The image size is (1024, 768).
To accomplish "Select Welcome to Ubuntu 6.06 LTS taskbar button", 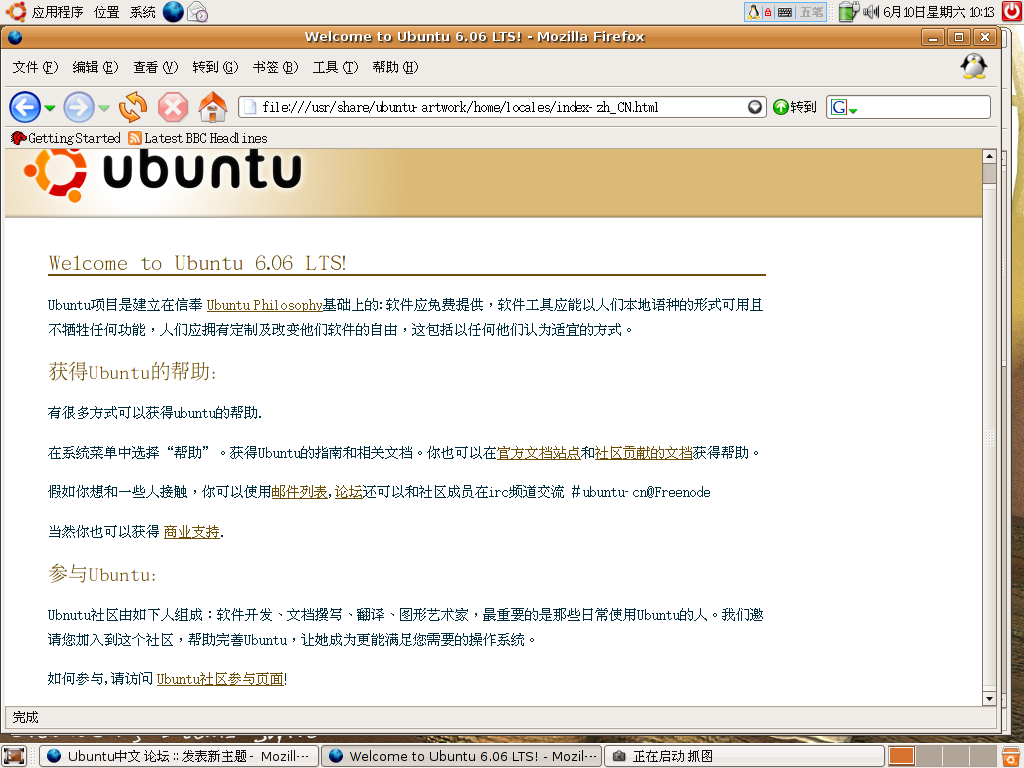I will 462,756.
